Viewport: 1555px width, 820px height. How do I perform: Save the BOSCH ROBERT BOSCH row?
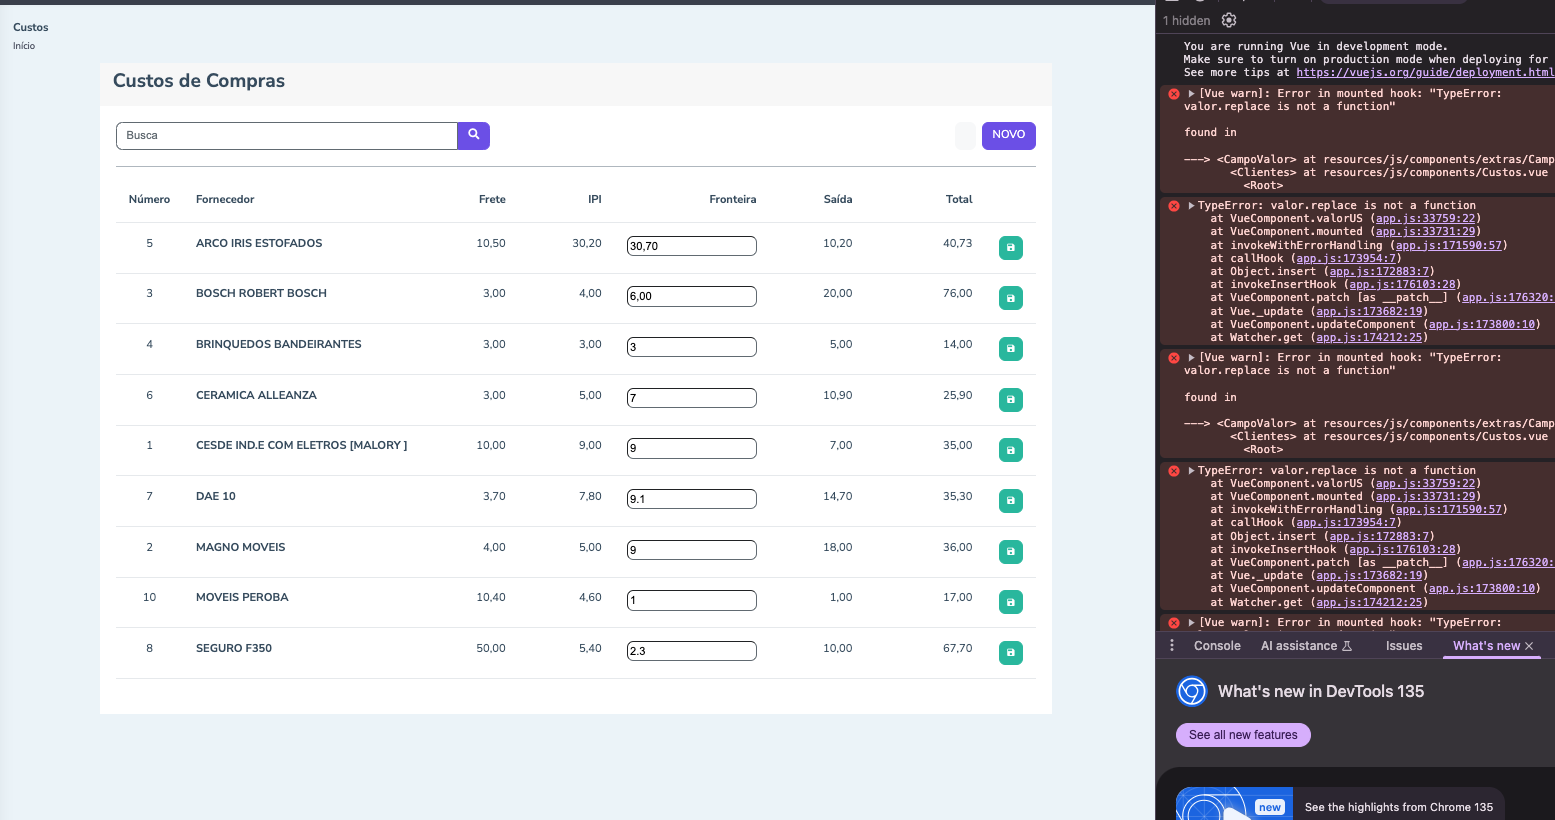(x=1010, y=298)
